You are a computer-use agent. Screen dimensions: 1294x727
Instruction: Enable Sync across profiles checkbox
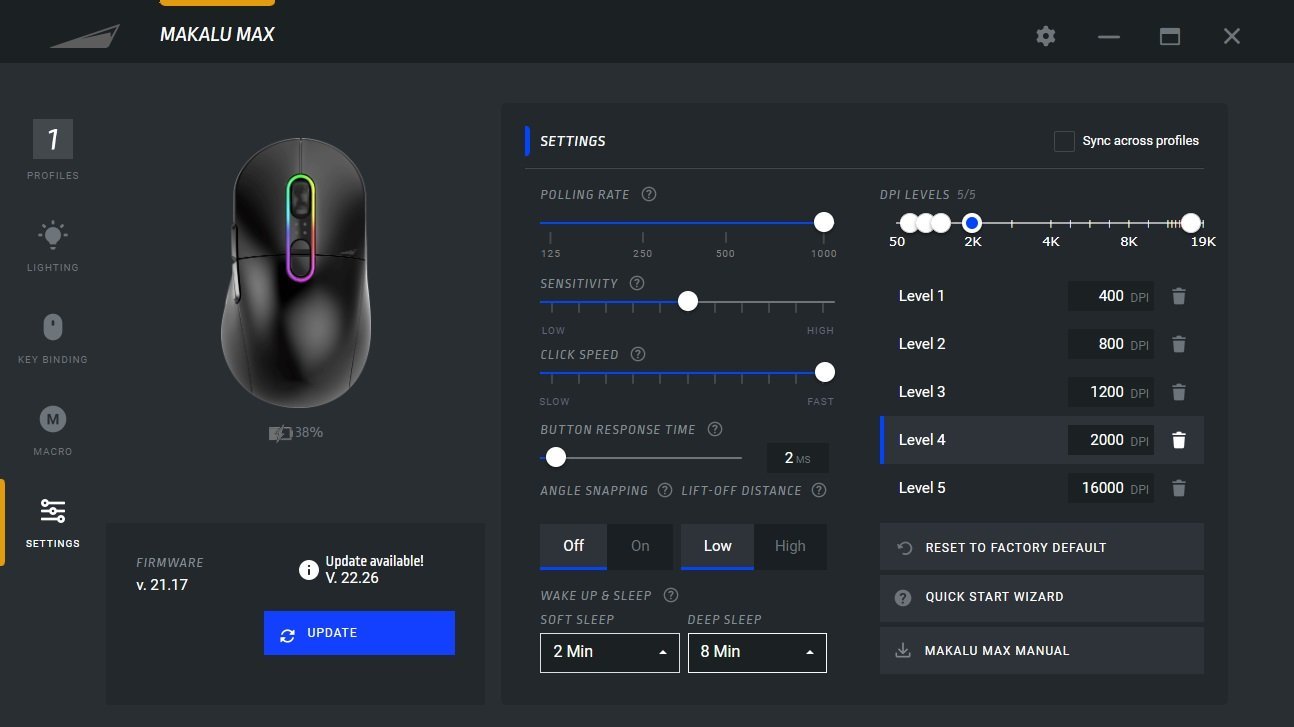coord(1064,141)
